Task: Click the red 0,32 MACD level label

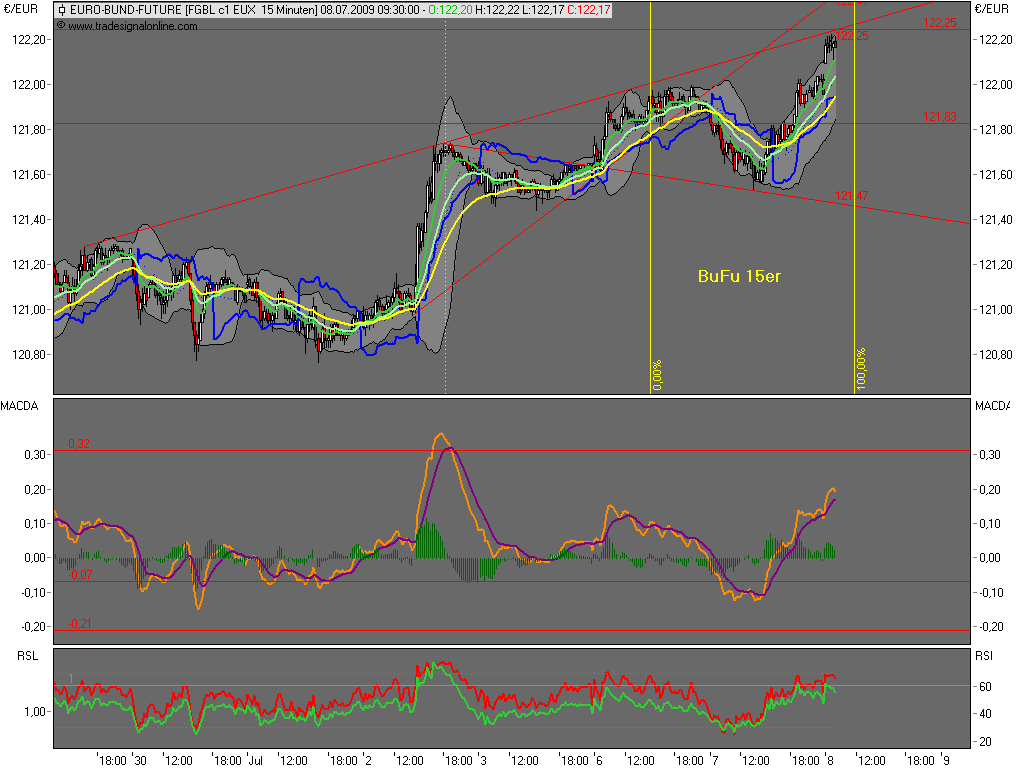Action: 78,444
